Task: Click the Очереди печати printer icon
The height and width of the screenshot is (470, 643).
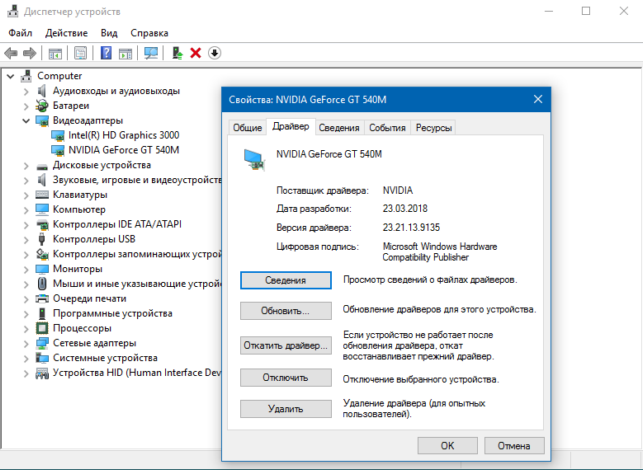Action: pos(42,299)
